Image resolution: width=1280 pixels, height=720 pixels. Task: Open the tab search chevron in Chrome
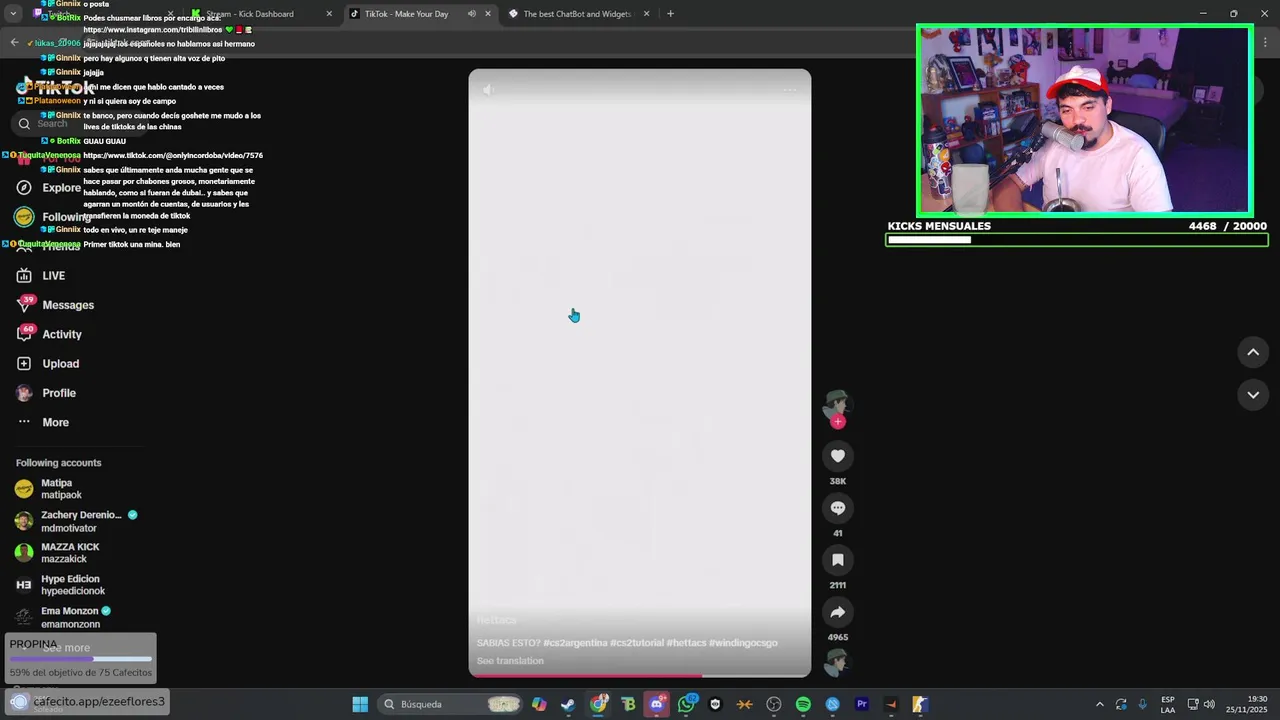tap(14, 14)
